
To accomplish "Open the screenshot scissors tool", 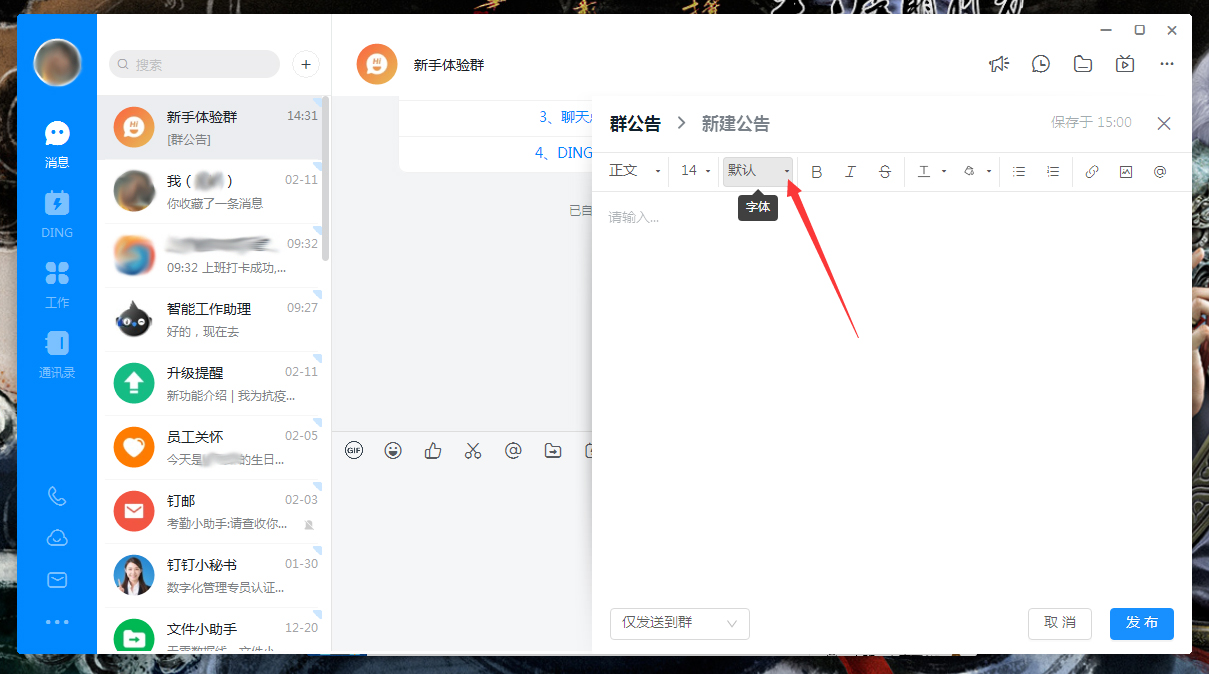I will click(x=473, y=450).
